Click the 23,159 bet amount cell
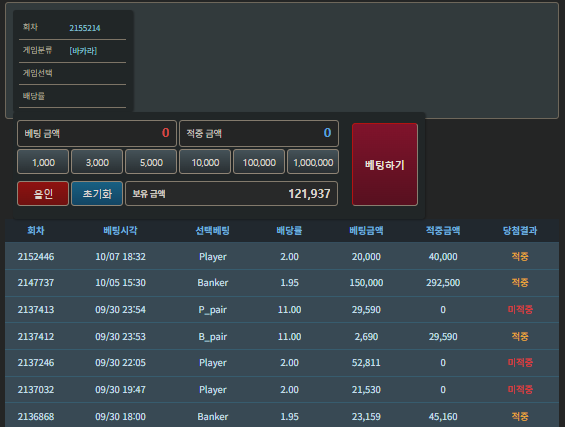 pos(366,417)
